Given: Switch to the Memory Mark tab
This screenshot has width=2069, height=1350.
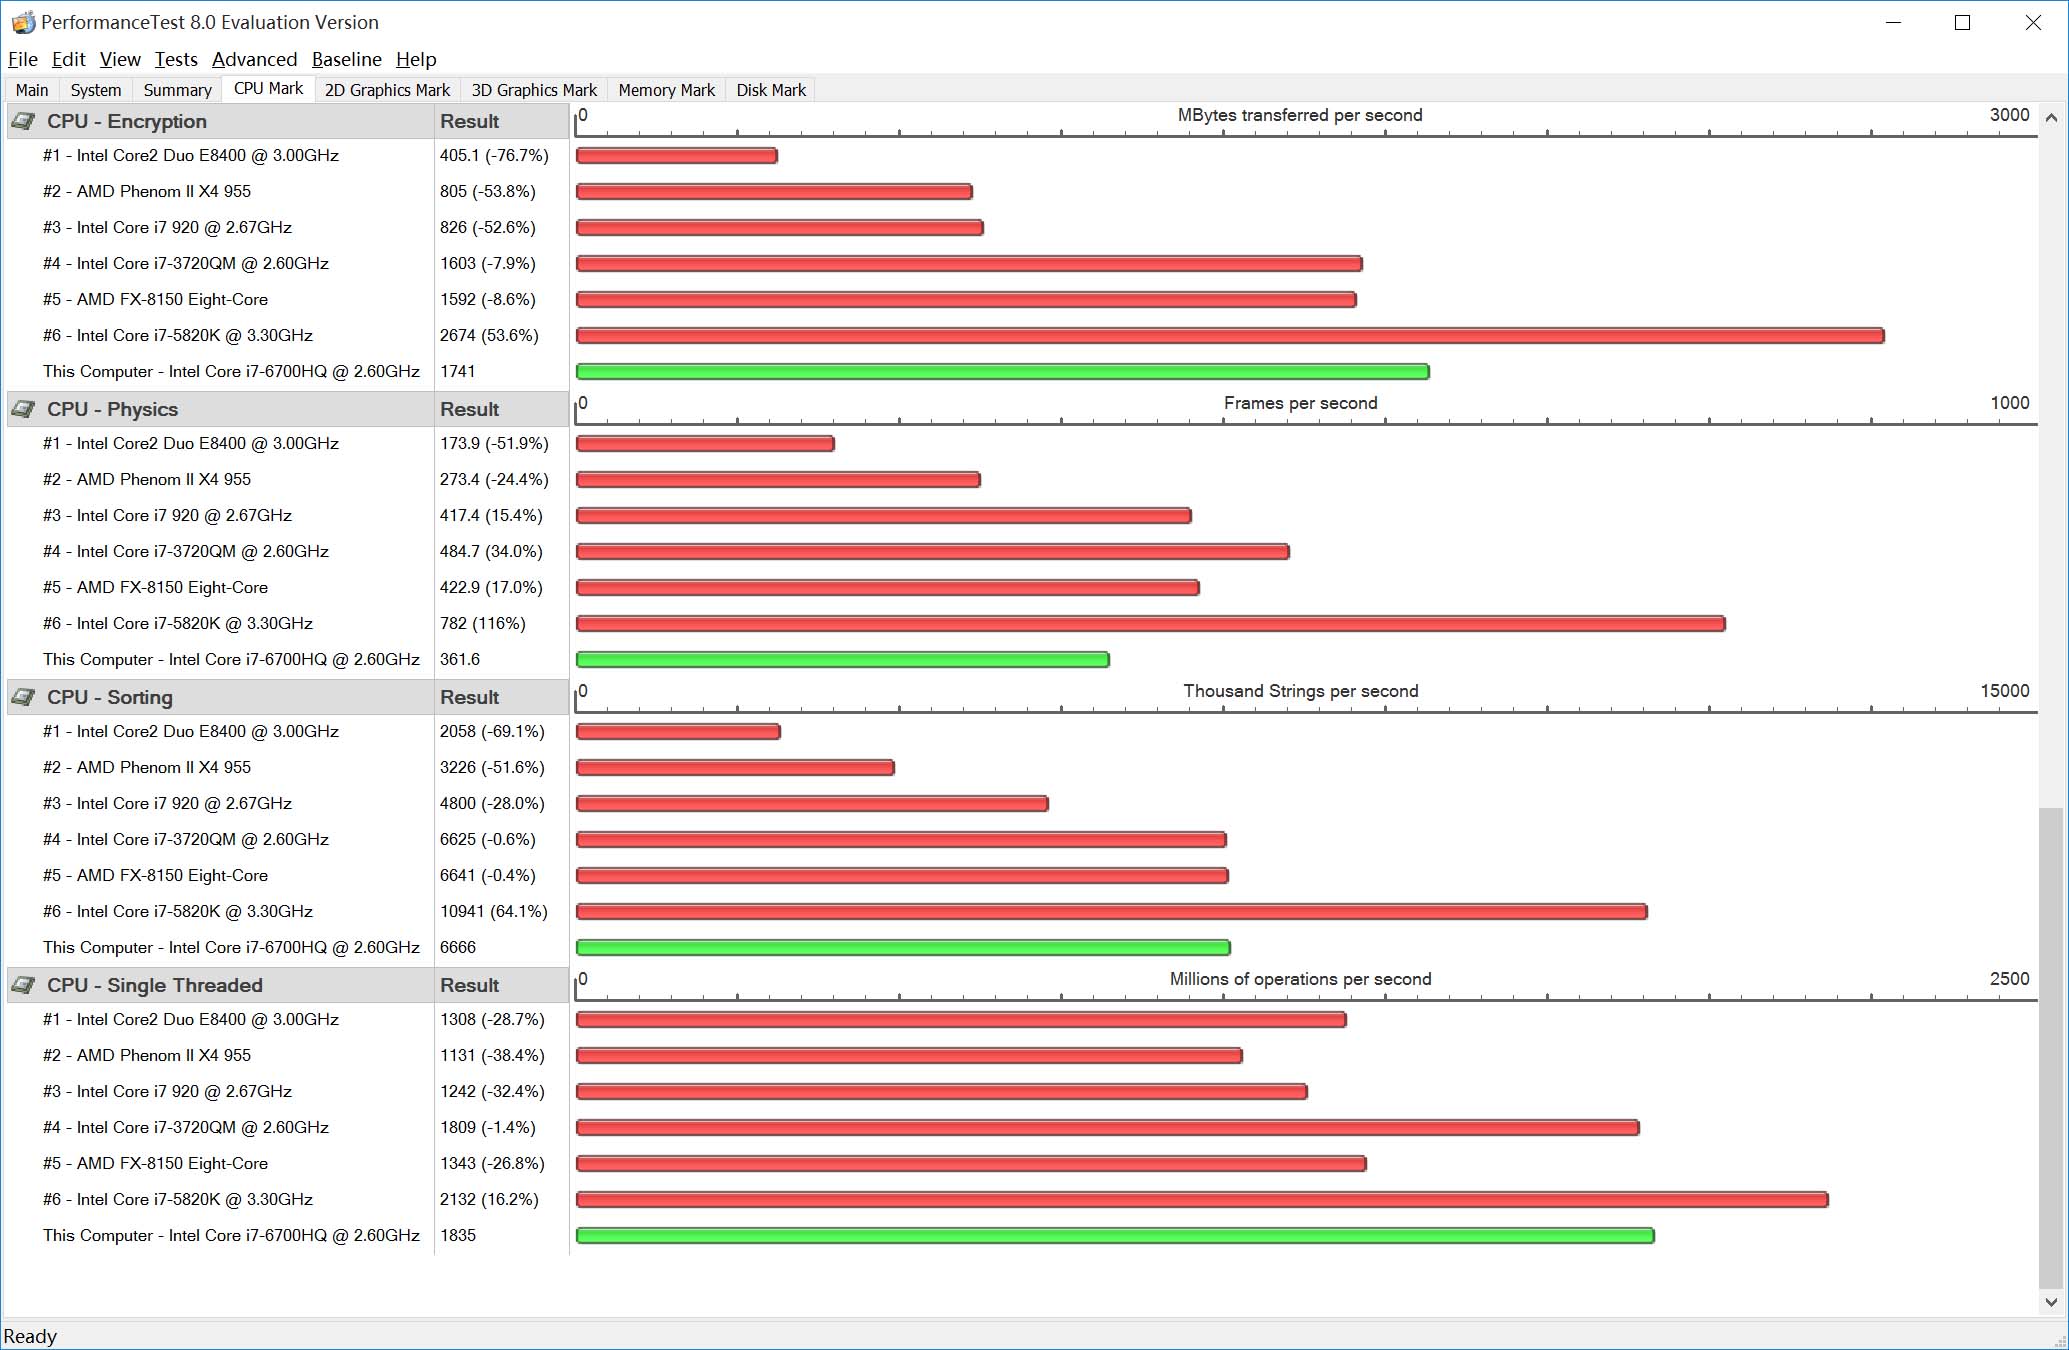Looking at the screenshot, I should tap(666, 90).
